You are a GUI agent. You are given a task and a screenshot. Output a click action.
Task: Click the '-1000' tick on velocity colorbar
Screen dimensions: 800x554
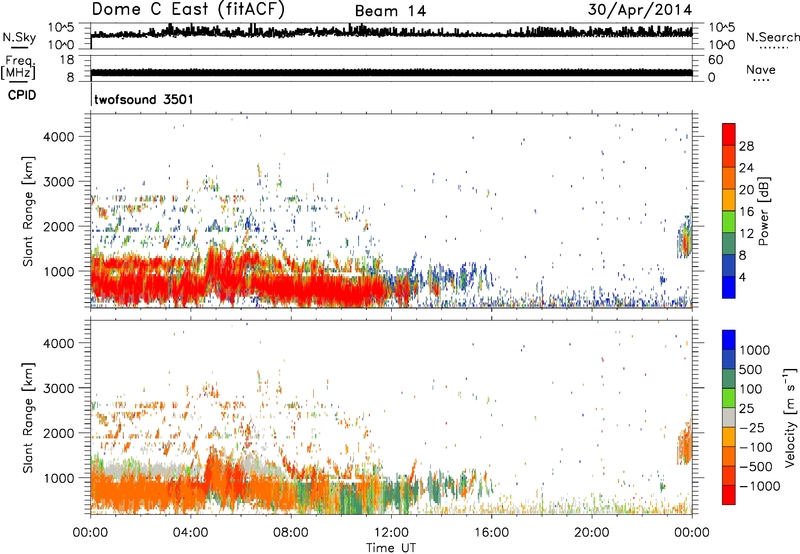point(760,486)
